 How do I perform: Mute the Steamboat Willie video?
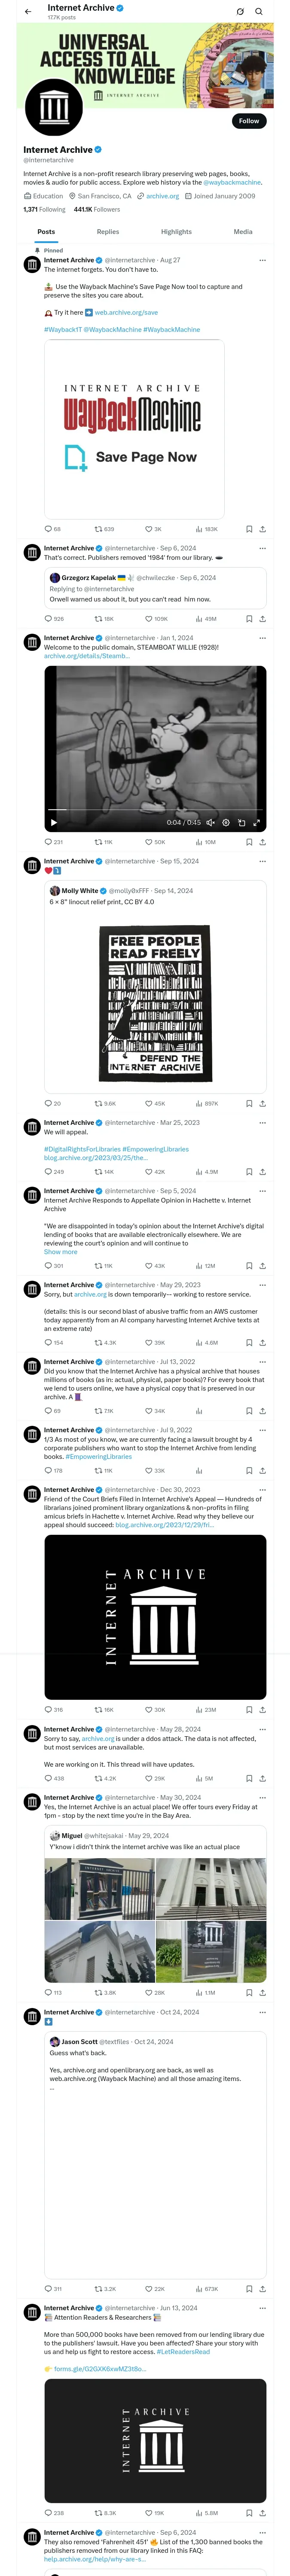(x=210, y=822)
